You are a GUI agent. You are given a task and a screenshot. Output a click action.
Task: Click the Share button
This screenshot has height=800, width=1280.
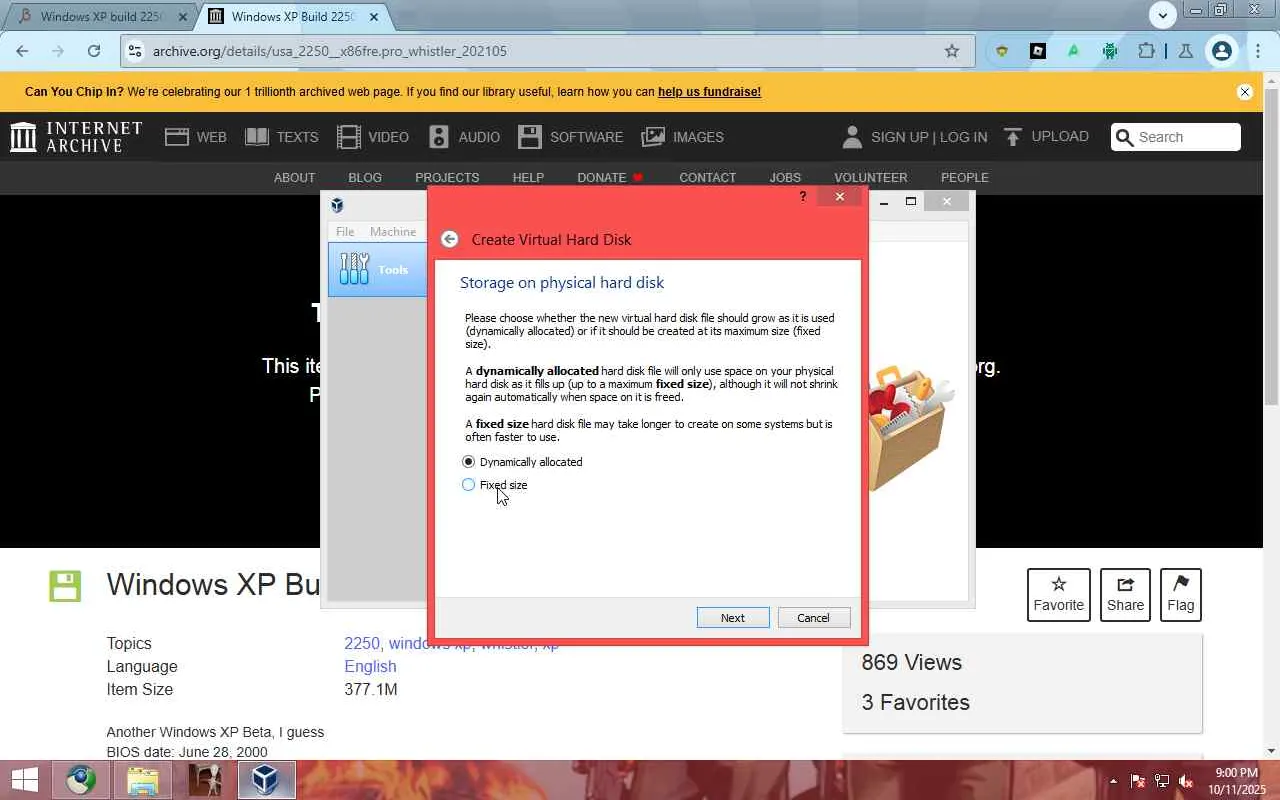1125,594
